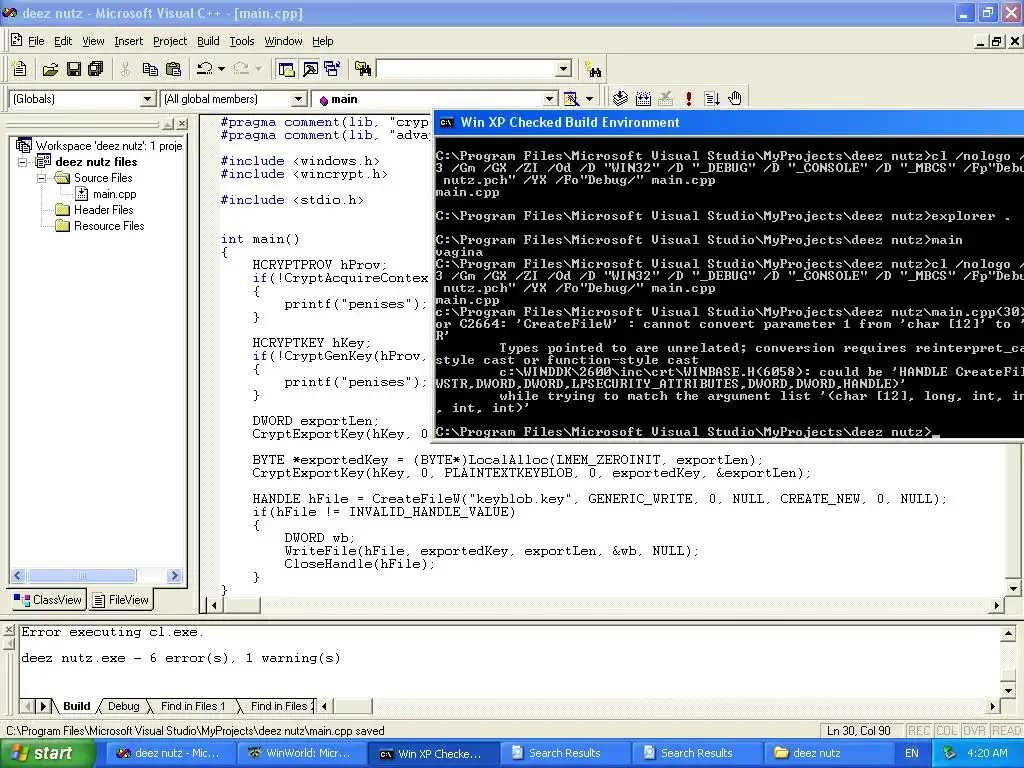Click the EN language indicator
This screenshot has height=768, width=1024.
(912, 753)
